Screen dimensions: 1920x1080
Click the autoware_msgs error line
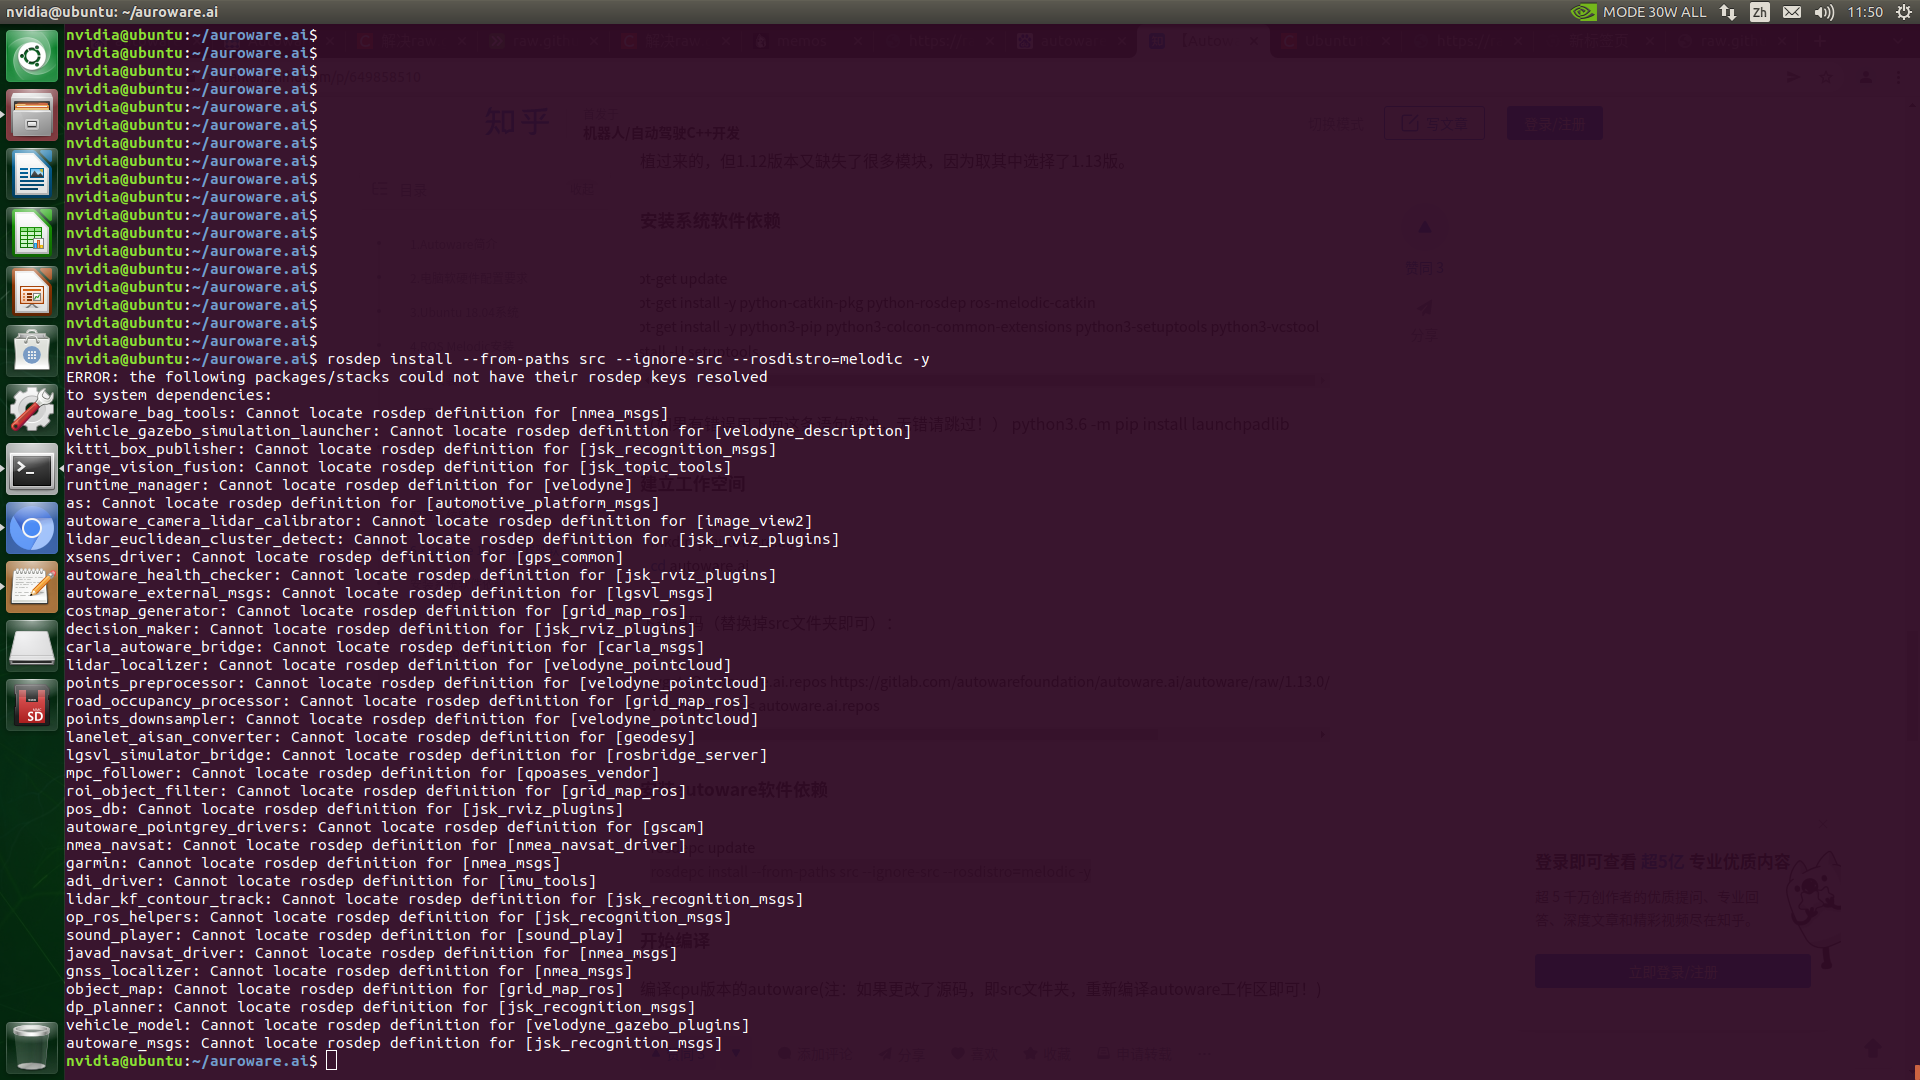click(x=394, y=1043)
